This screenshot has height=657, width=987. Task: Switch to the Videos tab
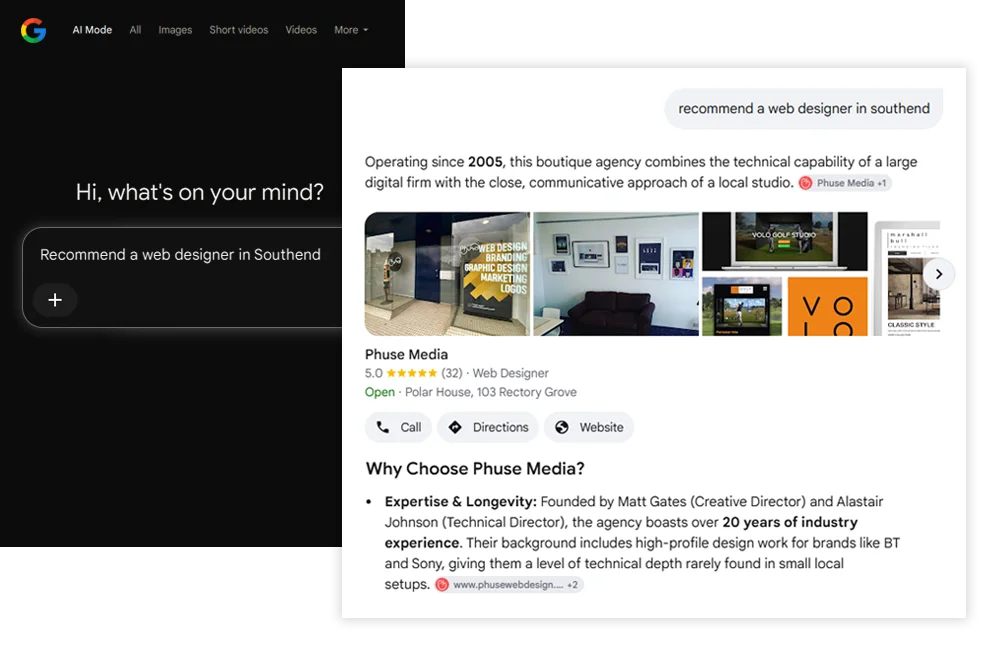tap(301, 30)
